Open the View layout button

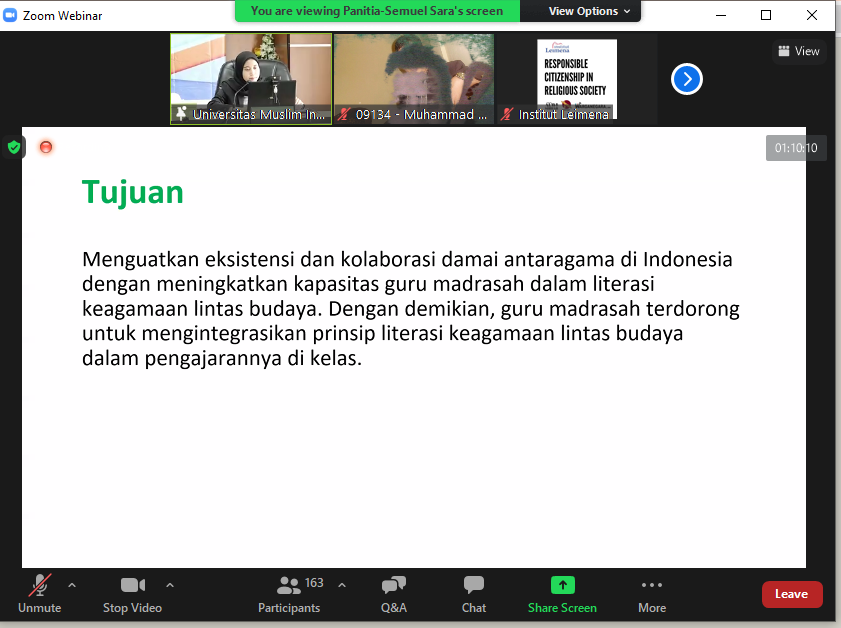(799, 51)
